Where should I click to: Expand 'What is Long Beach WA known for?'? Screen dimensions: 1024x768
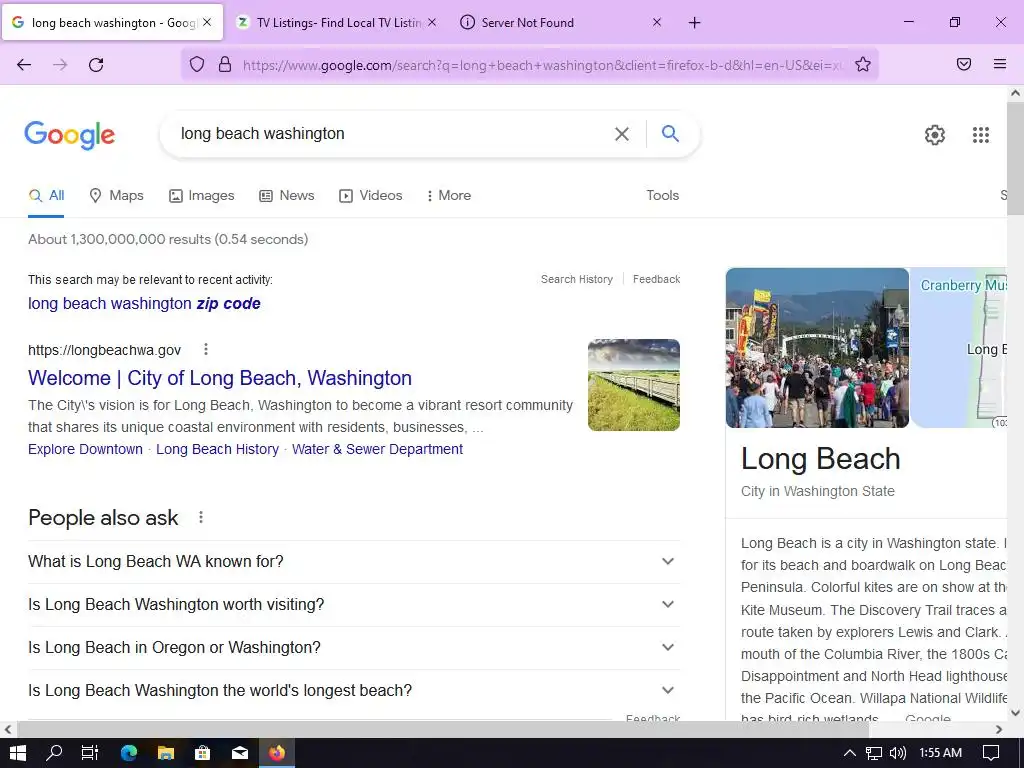click(x=353, y=562)
